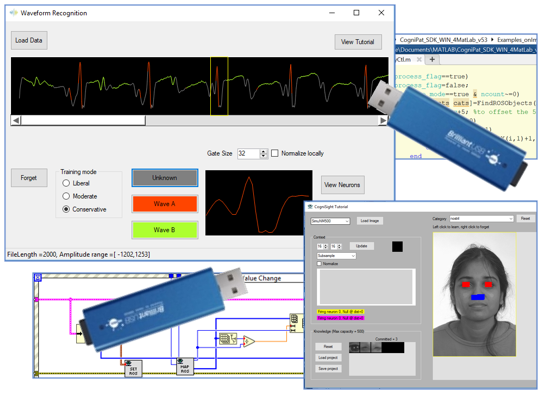Viewport: 542px width, 395px height.
Task: Select Liberal training mode
Action: click(66, 183)
